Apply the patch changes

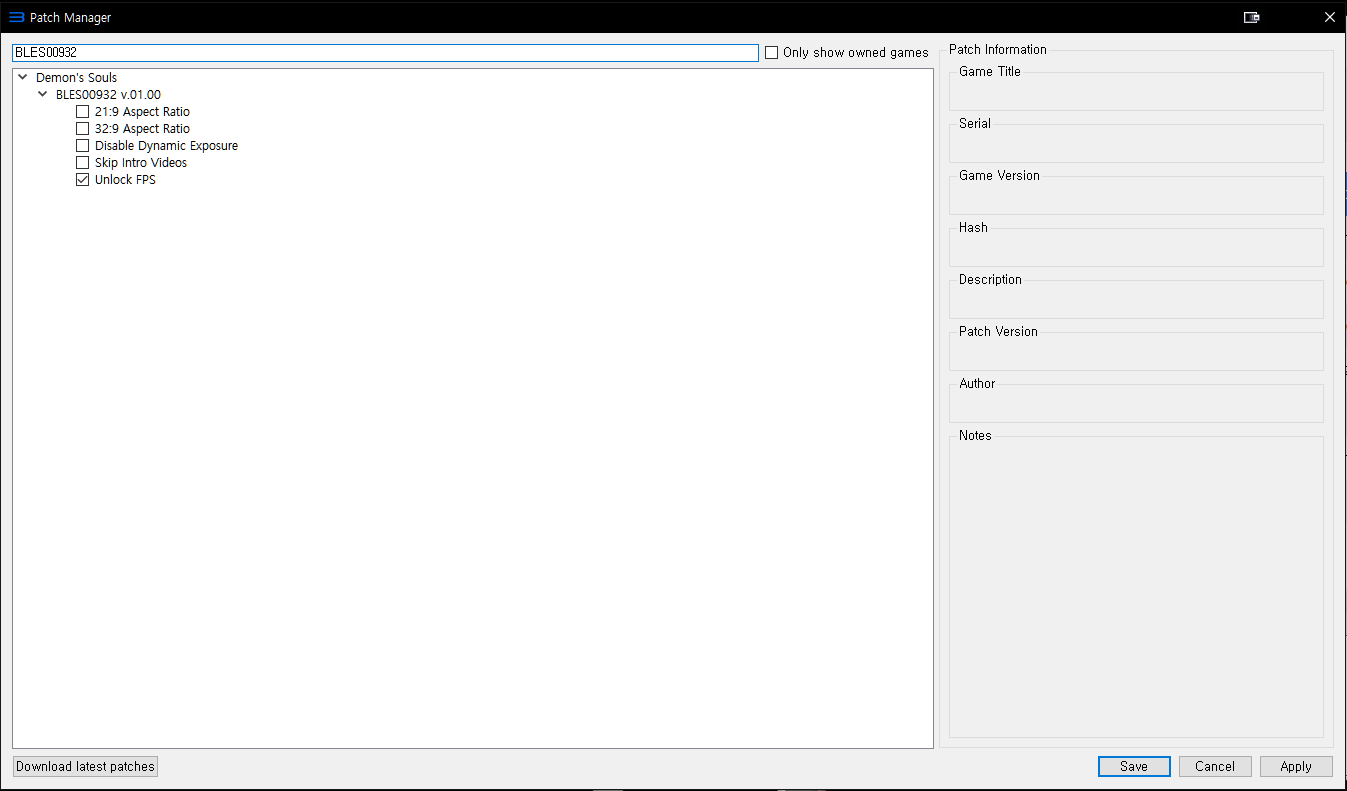[1296, 767]
